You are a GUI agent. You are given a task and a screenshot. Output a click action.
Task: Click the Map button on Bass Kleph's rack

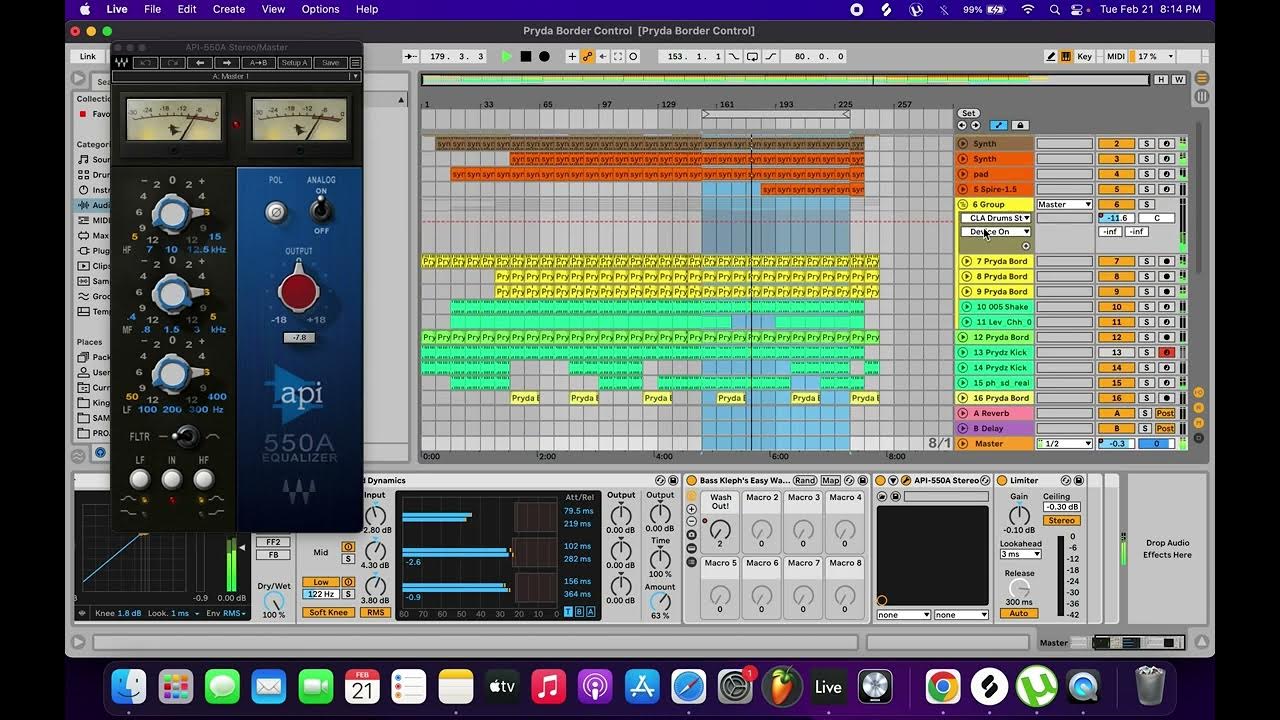click(x=831, y=481)
